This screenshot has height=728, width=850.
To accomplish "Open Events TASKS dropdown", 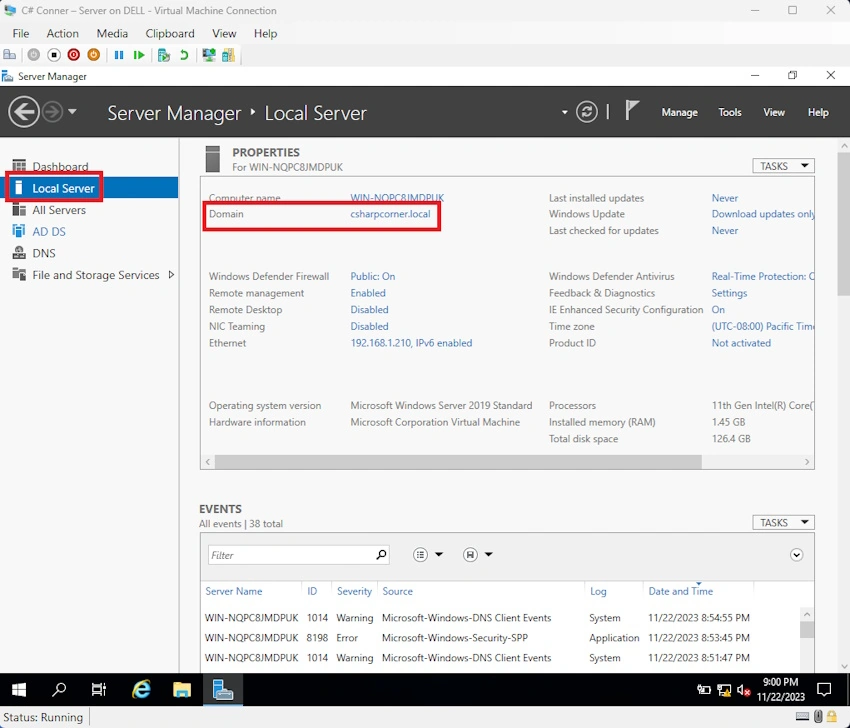I will coord(783,523).
